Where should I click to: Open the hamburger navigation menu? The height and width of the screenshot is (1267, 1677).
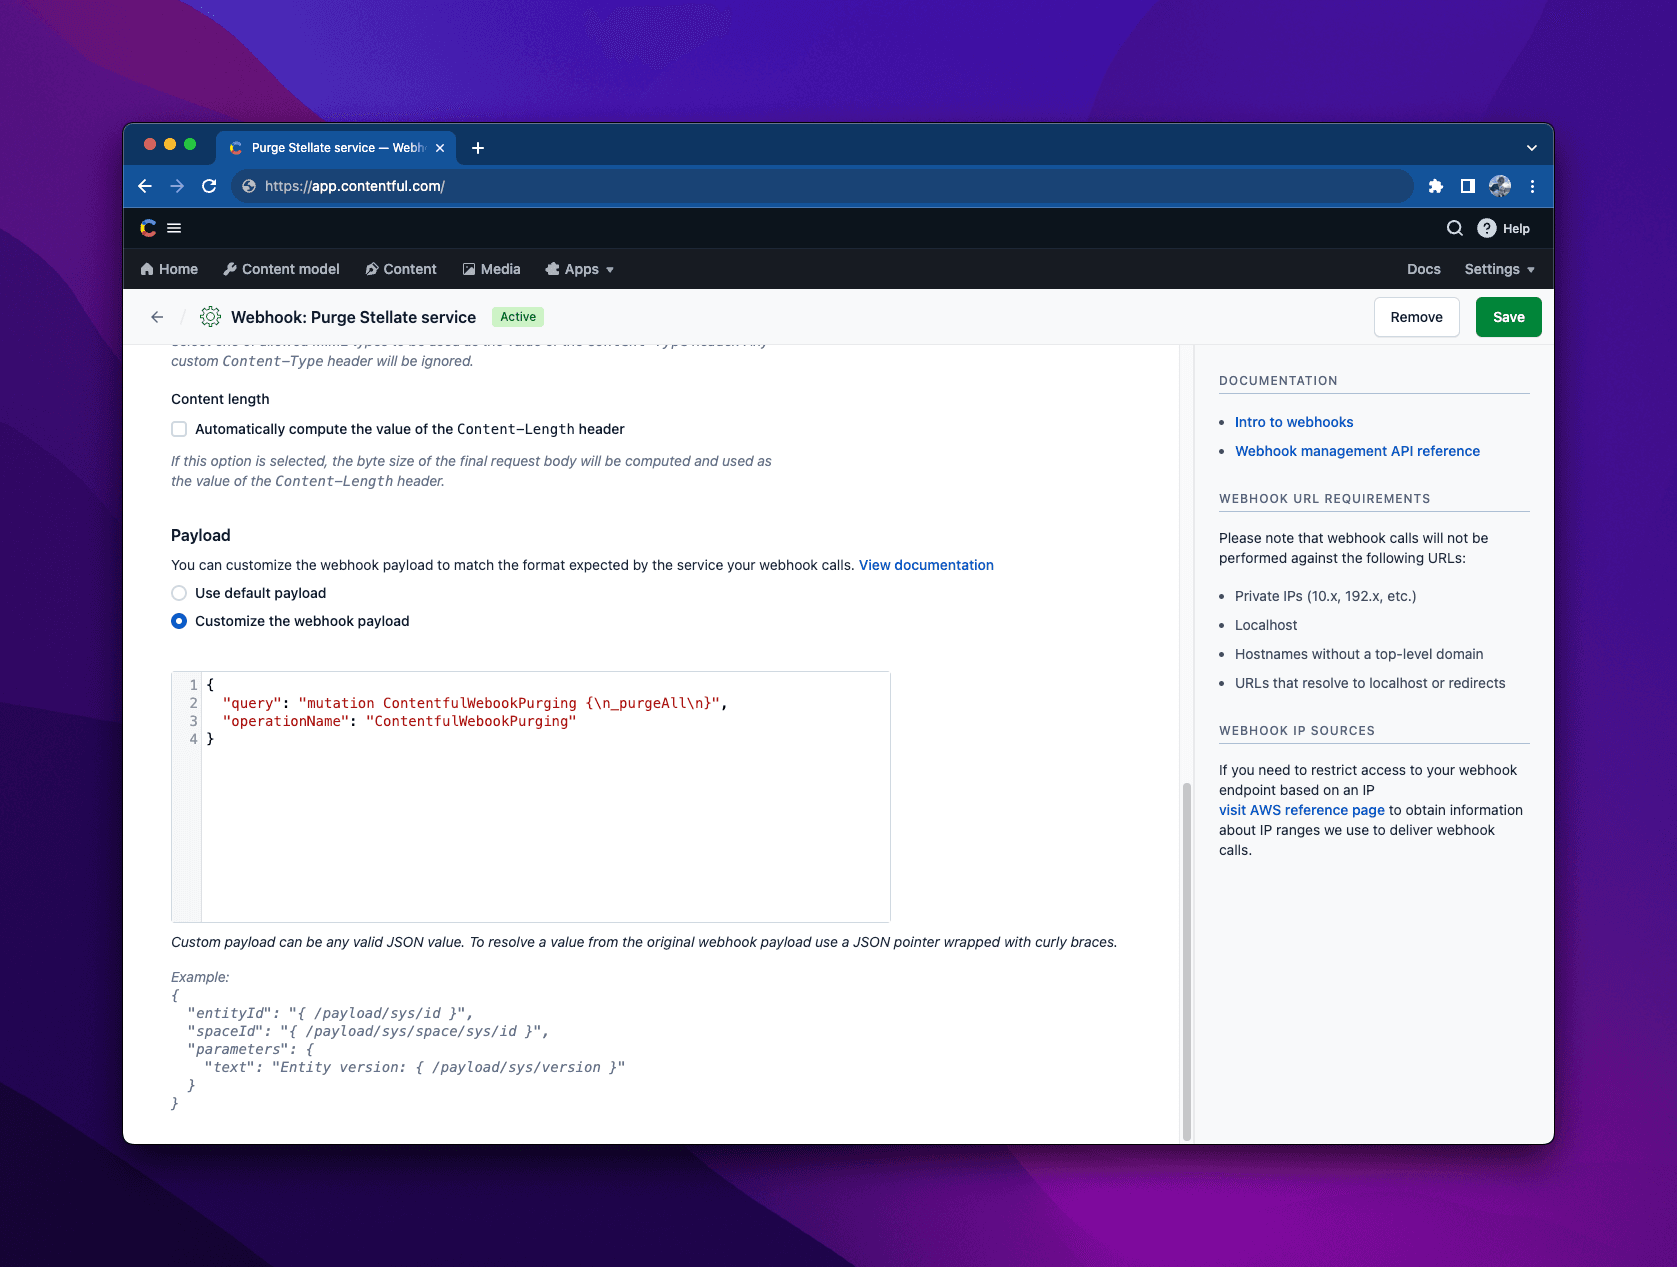[x=175, y=228]
